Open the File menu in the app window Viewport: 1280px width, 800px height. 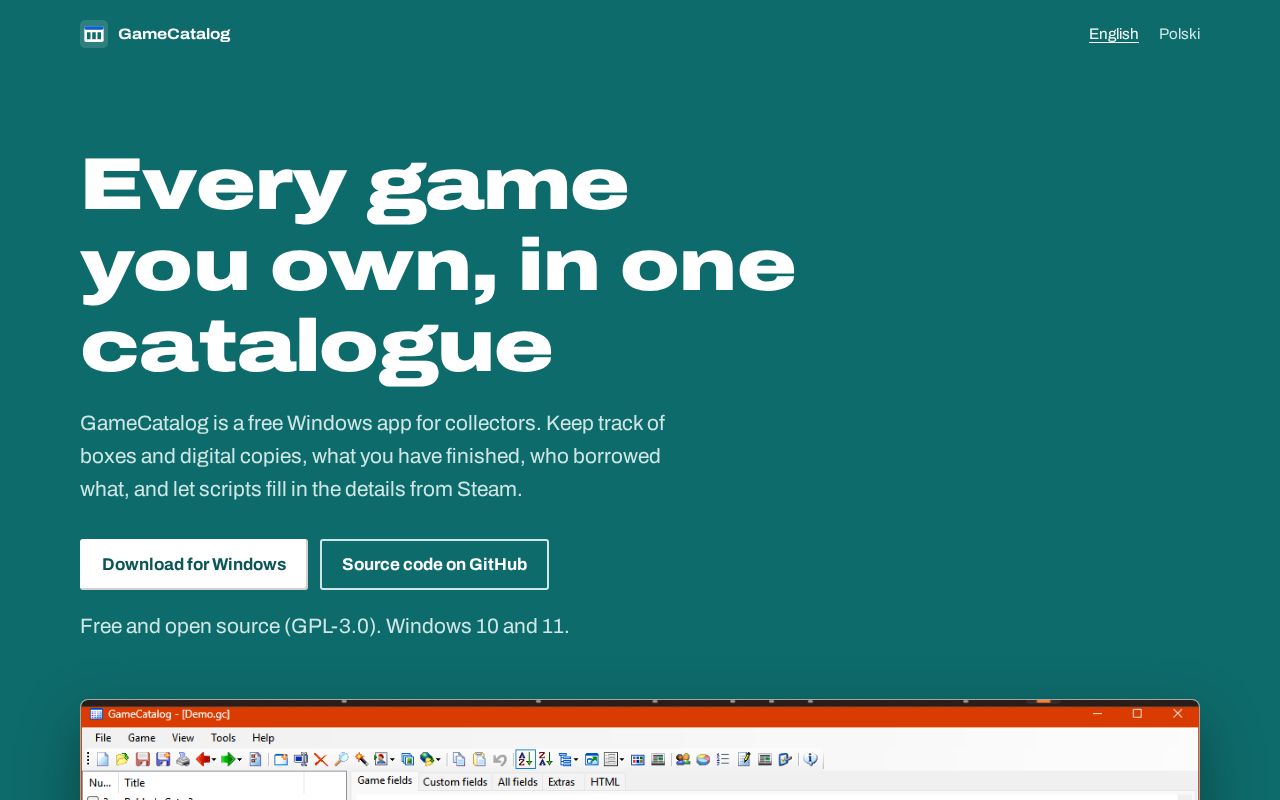pyautogui.click(x=103, y=738)
